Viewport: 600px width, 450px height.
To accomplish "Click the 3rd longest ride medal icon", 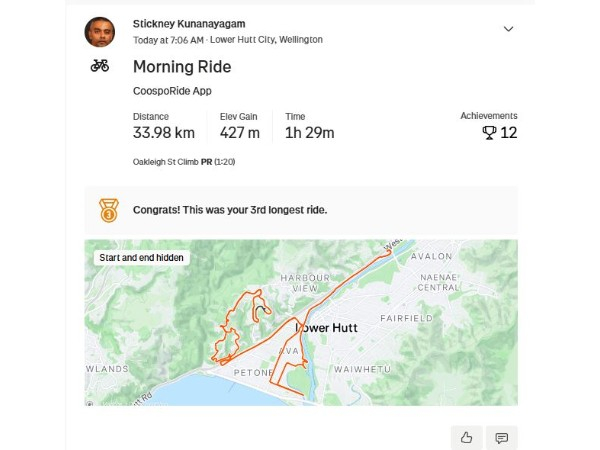I will (x=108, y=210).
